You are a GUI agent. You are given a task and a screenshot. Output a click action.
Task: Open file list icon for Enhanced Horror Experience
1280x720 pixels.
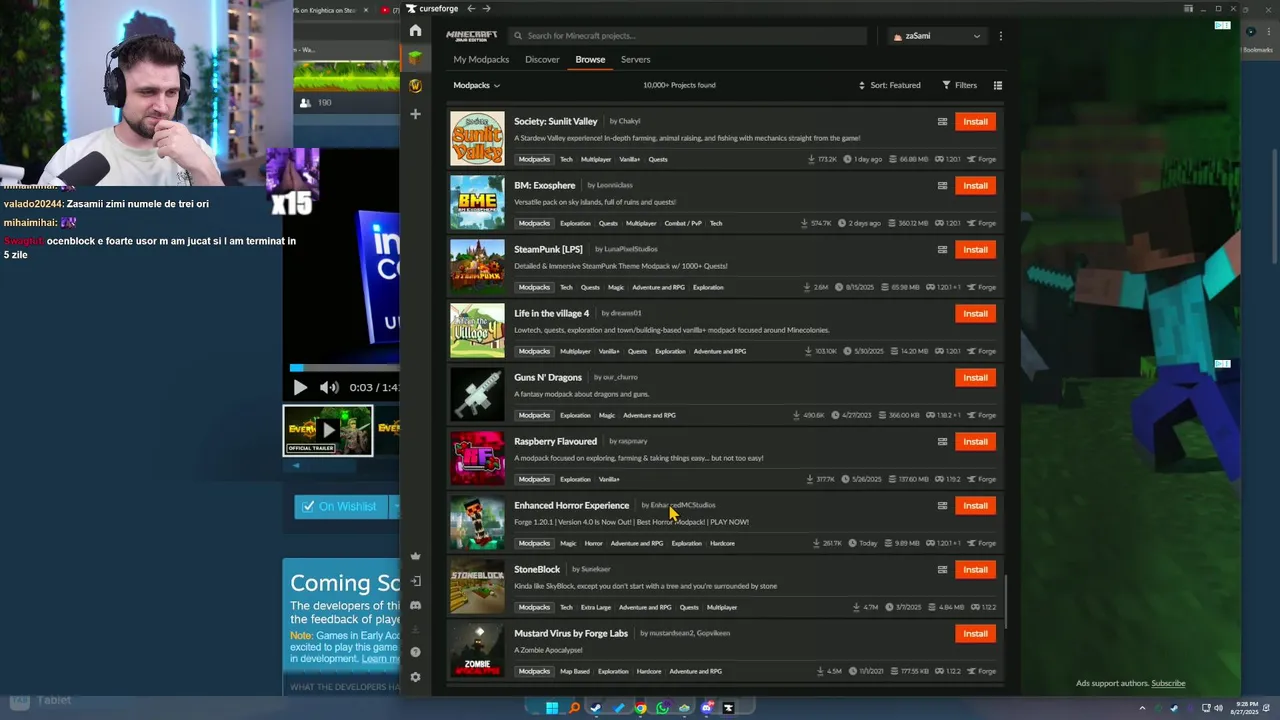click(942, 506)
